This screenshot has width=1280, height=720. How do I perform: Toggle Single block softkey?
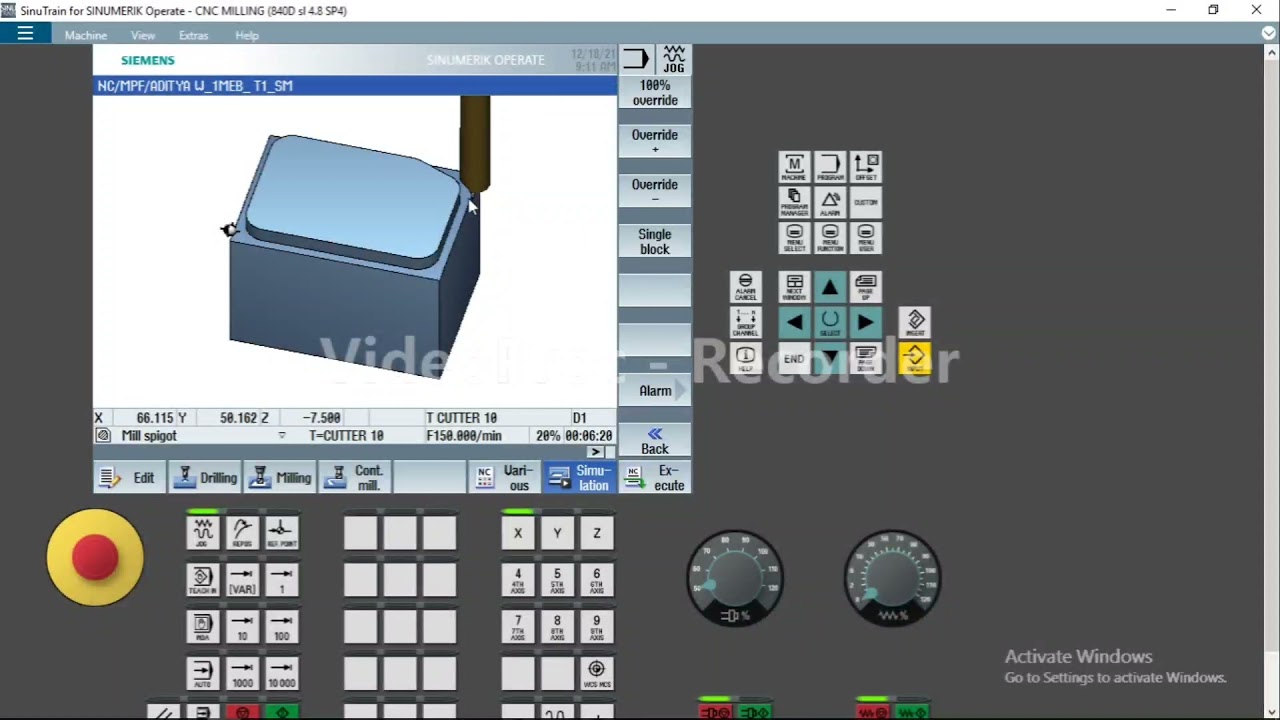tap(655, 241)
